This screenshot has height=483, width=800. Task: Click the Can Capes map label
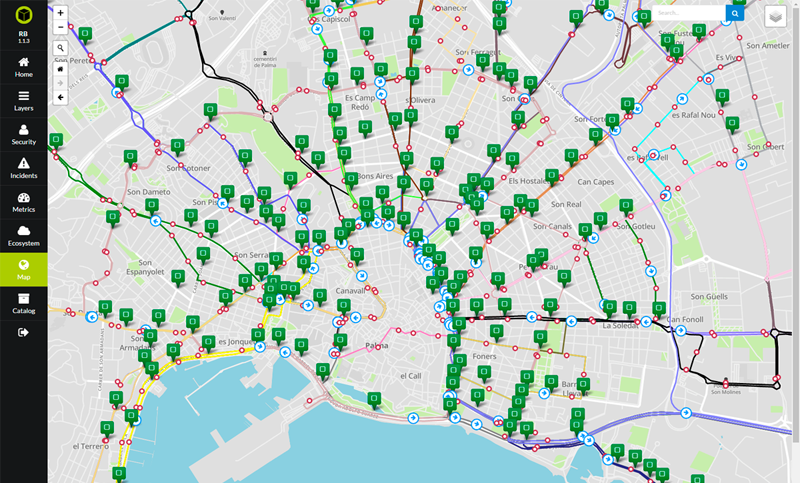point(595,182)
